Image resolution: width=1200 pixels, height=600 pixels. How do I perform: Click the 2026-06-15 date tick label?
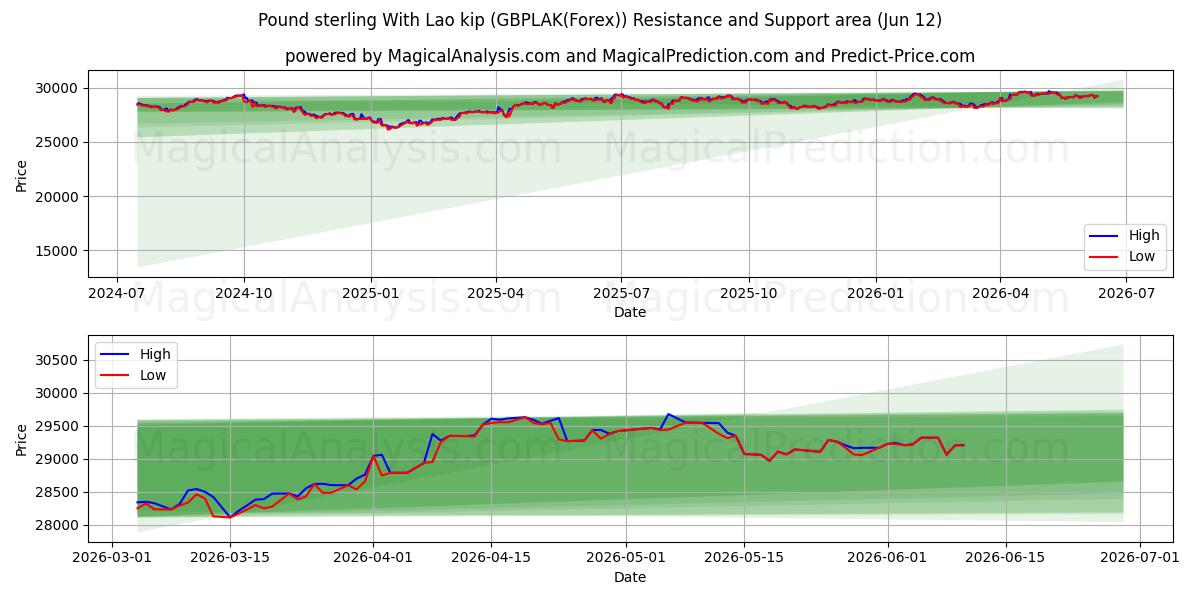(1005, 558)
